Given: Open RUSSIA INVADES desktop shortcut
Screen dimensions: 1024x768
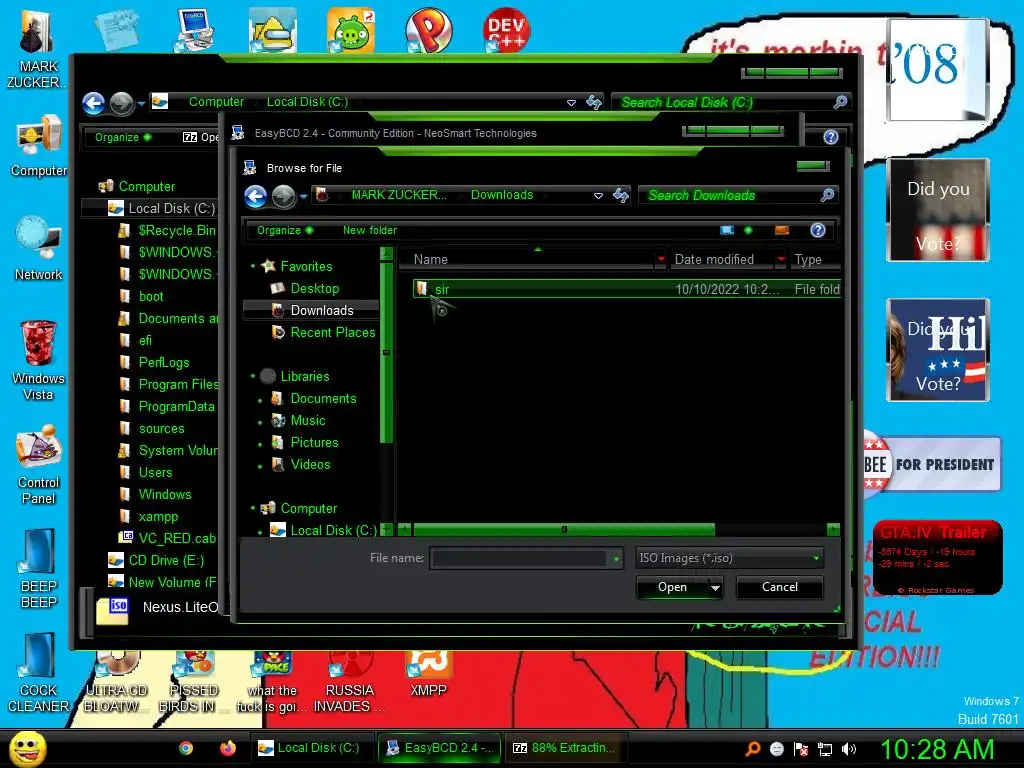Looking at the screenshot, I should pos(349,682).
